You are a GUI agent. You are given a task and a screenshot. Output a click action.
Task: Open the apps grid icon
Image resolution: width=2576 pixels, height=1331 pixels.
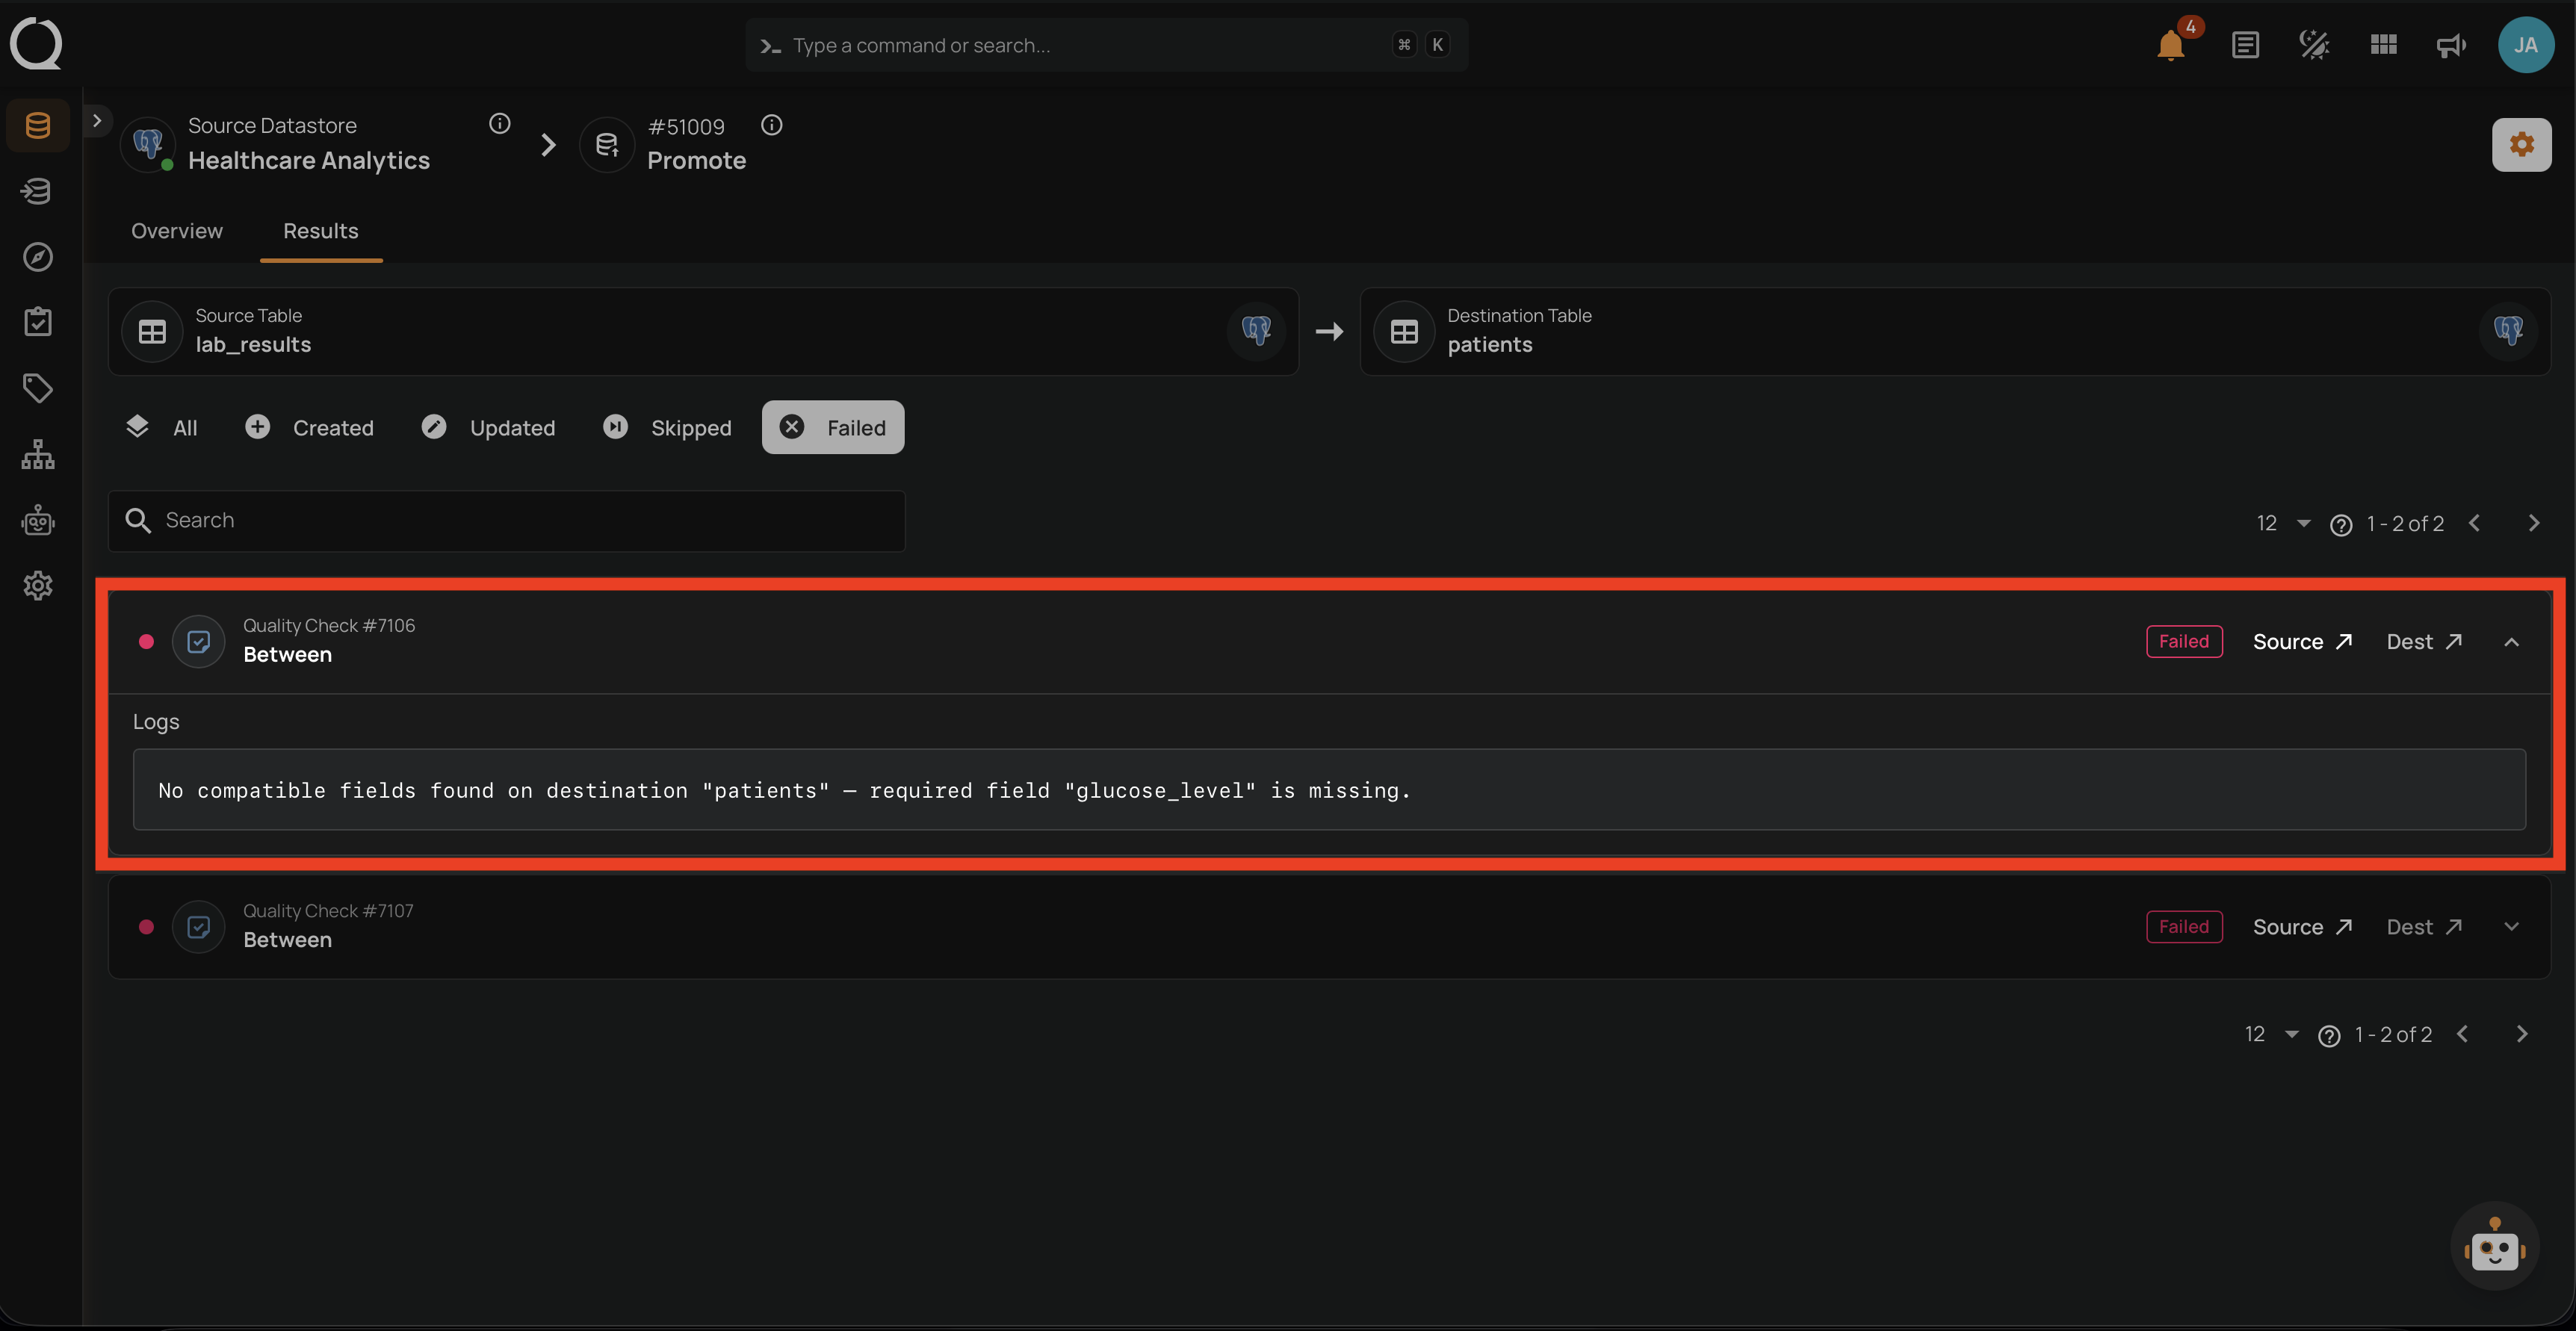(x=2383, y=45)
